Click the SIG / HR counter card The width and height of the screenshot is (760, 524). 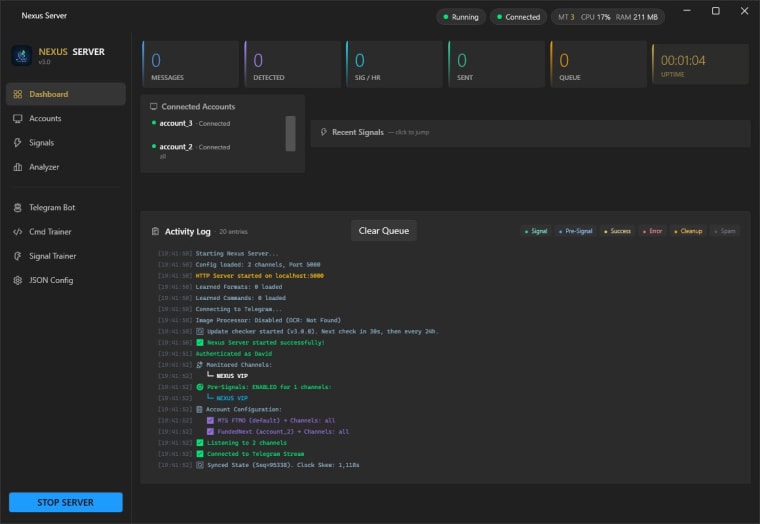coord(394,64)
